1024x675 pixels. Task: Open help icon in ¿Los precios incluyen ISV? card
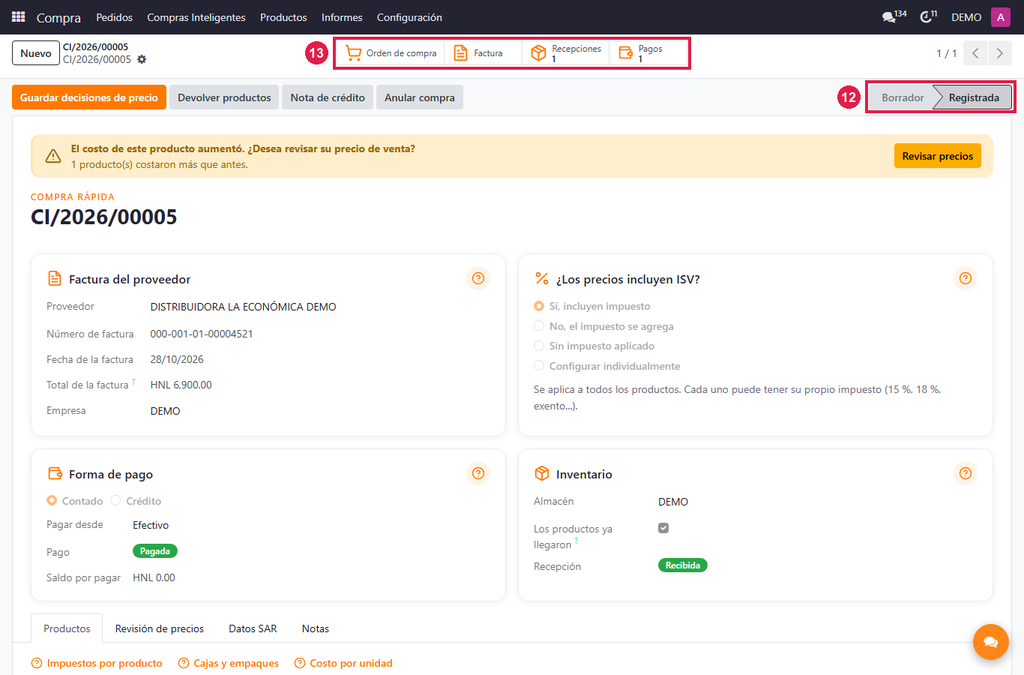[x=965, y=279]
